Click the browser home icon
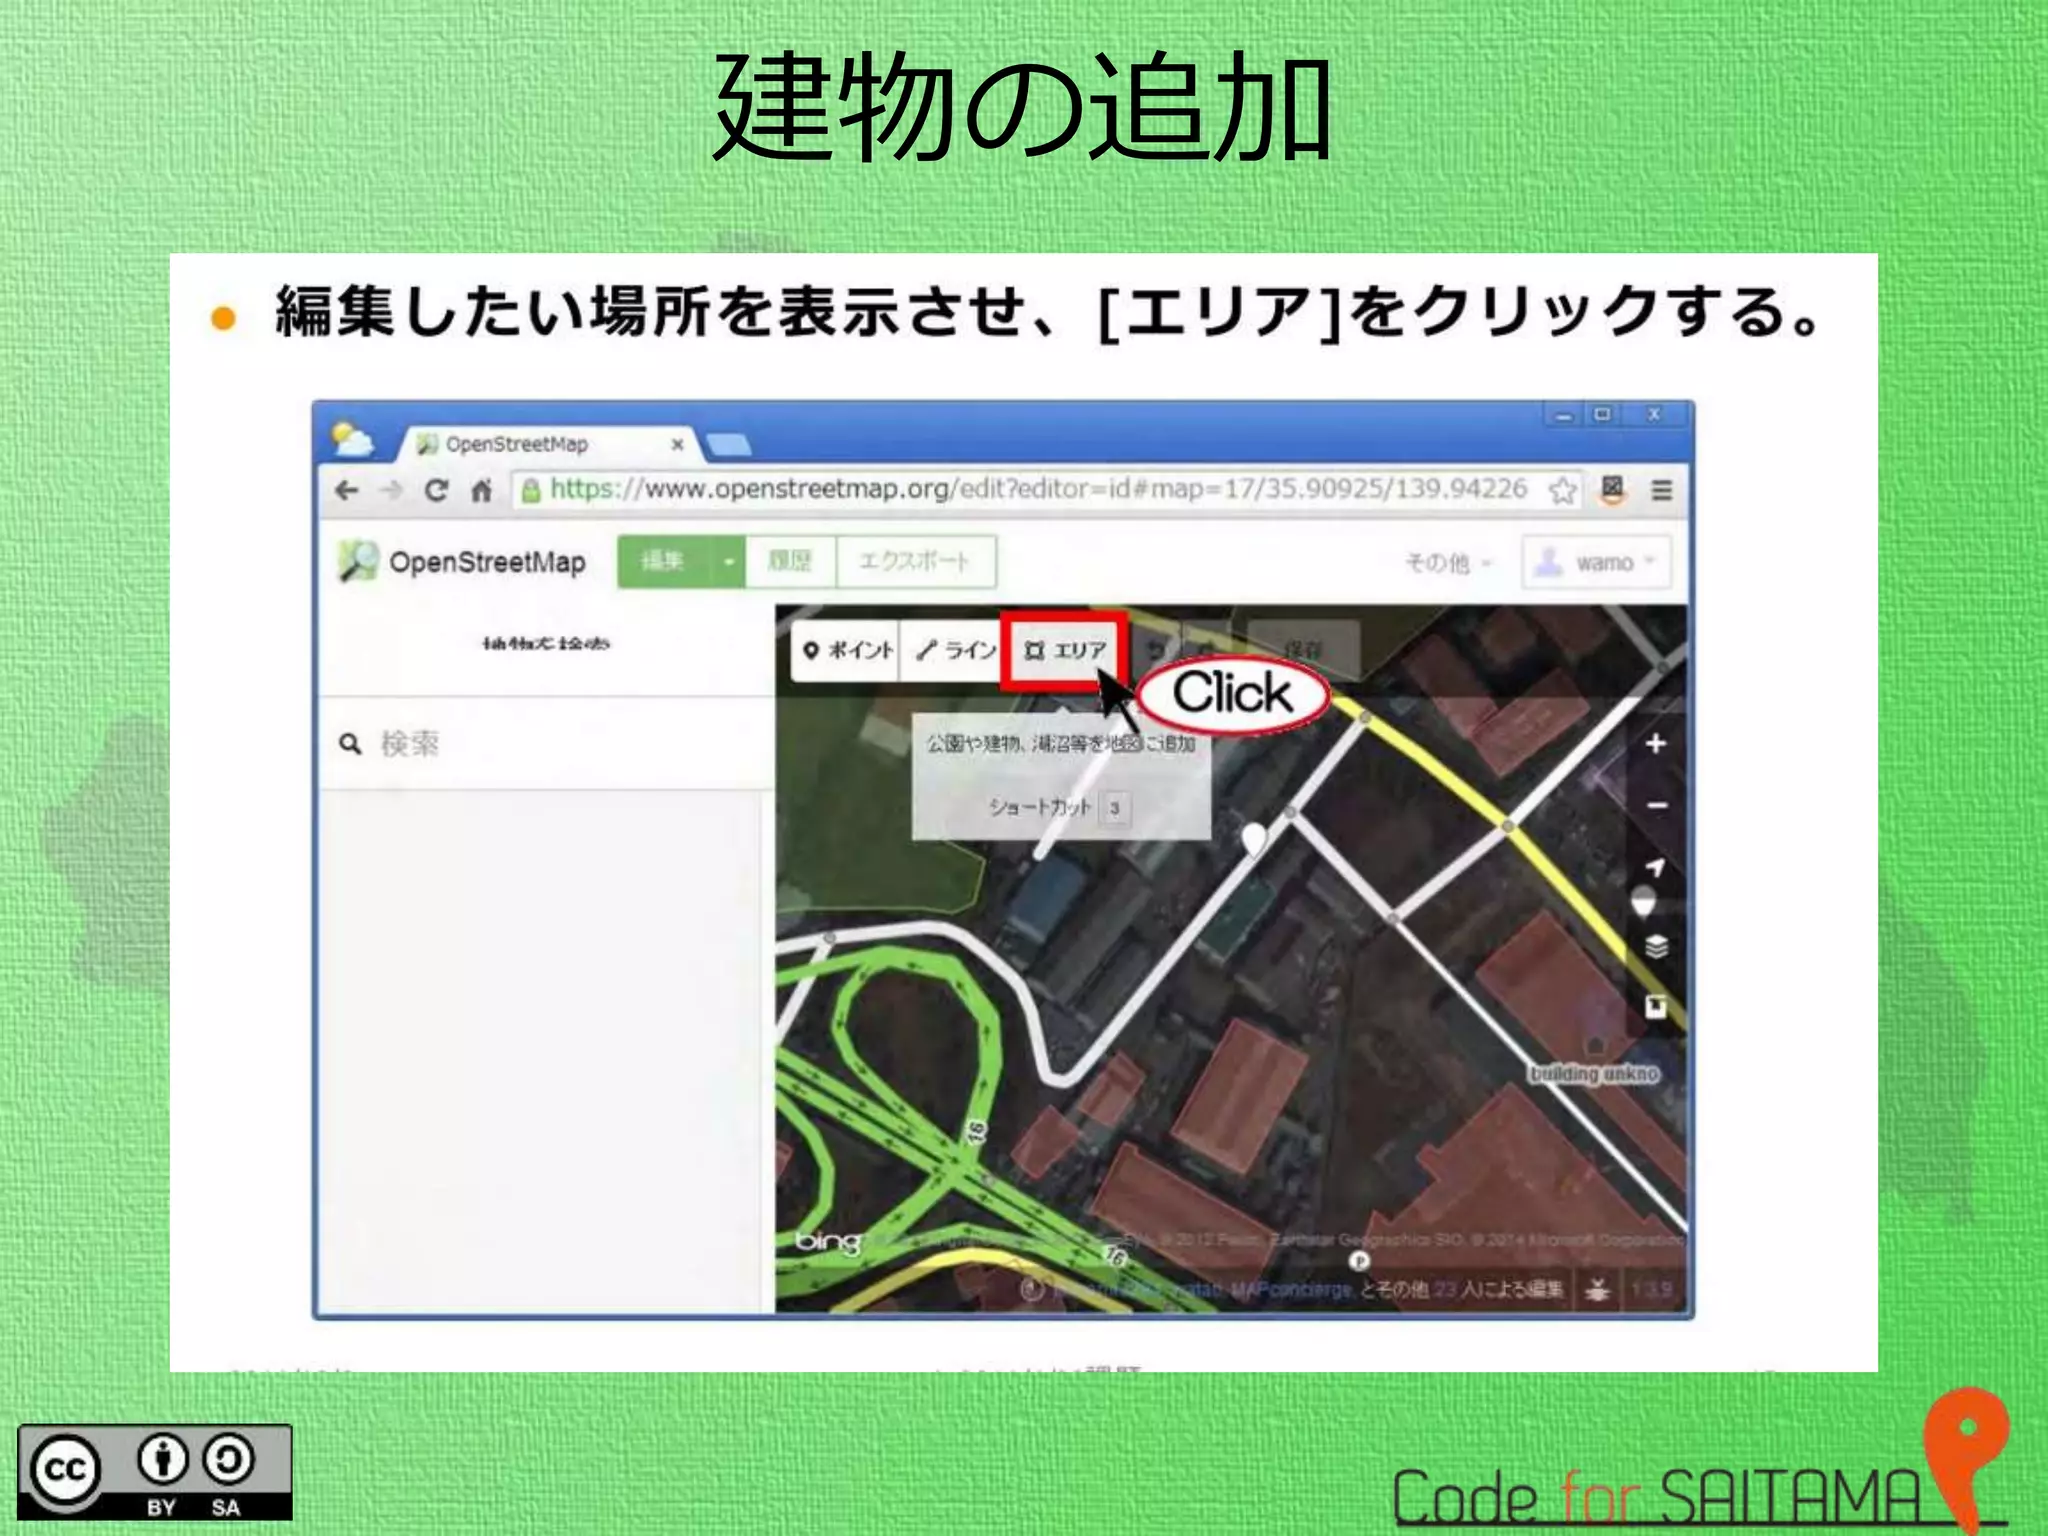The height and width of the screenshot is (1536, 2048). click(482, 490)
